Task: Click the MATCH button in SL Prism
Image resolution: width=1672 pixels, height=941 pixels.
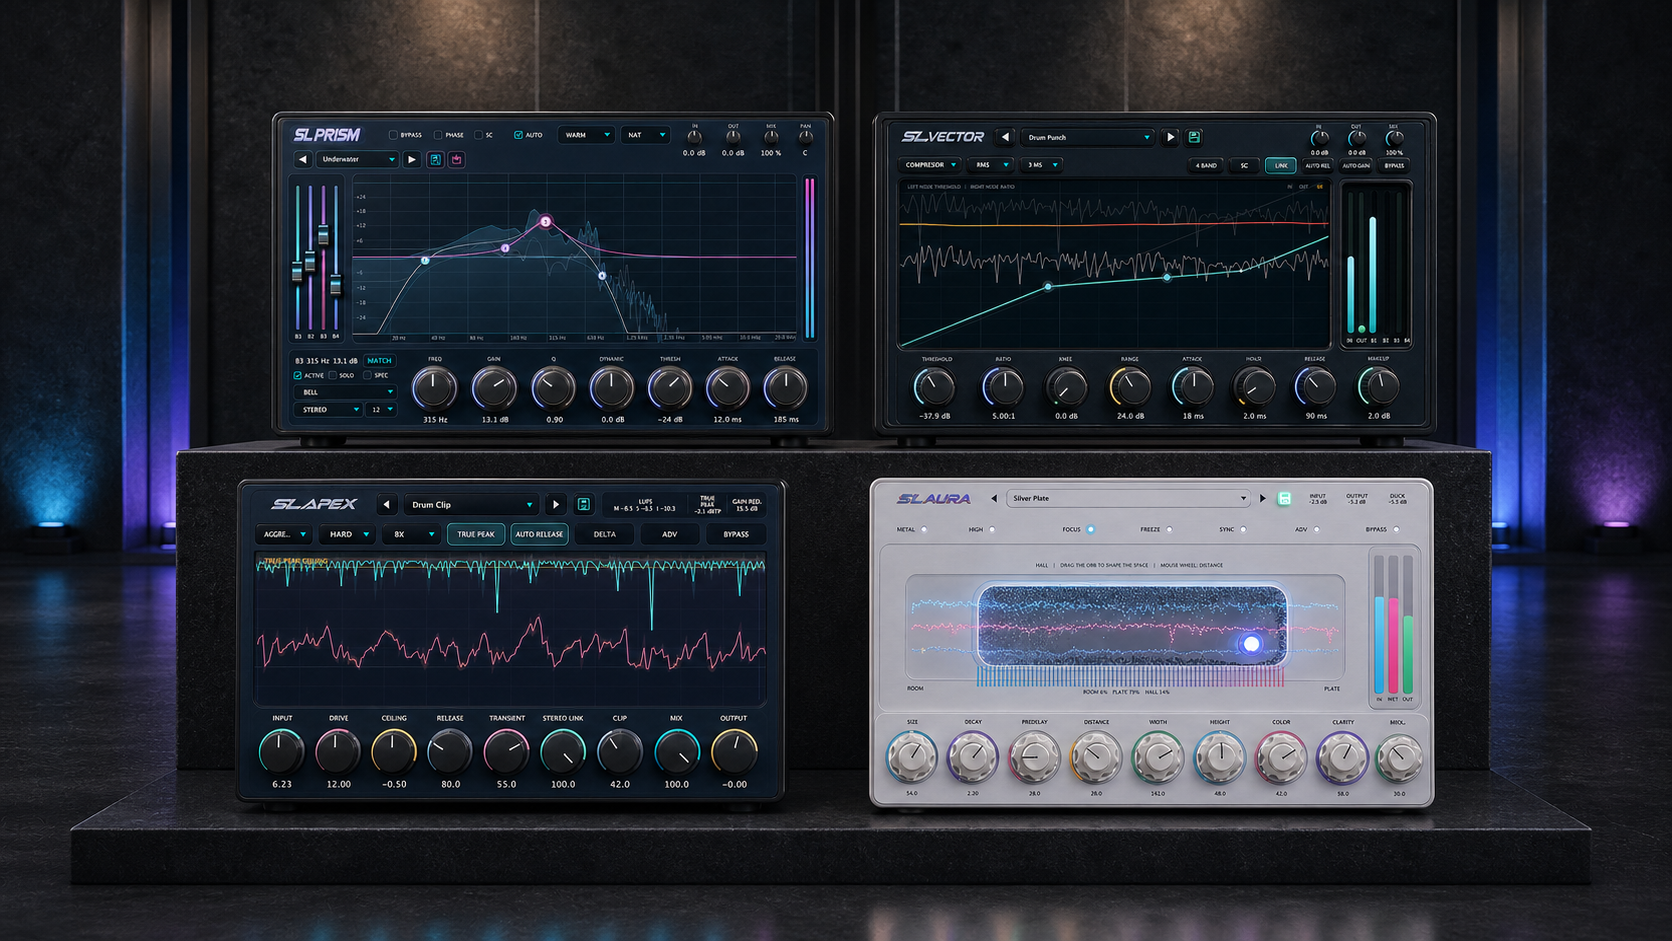Action: (379, 361)
